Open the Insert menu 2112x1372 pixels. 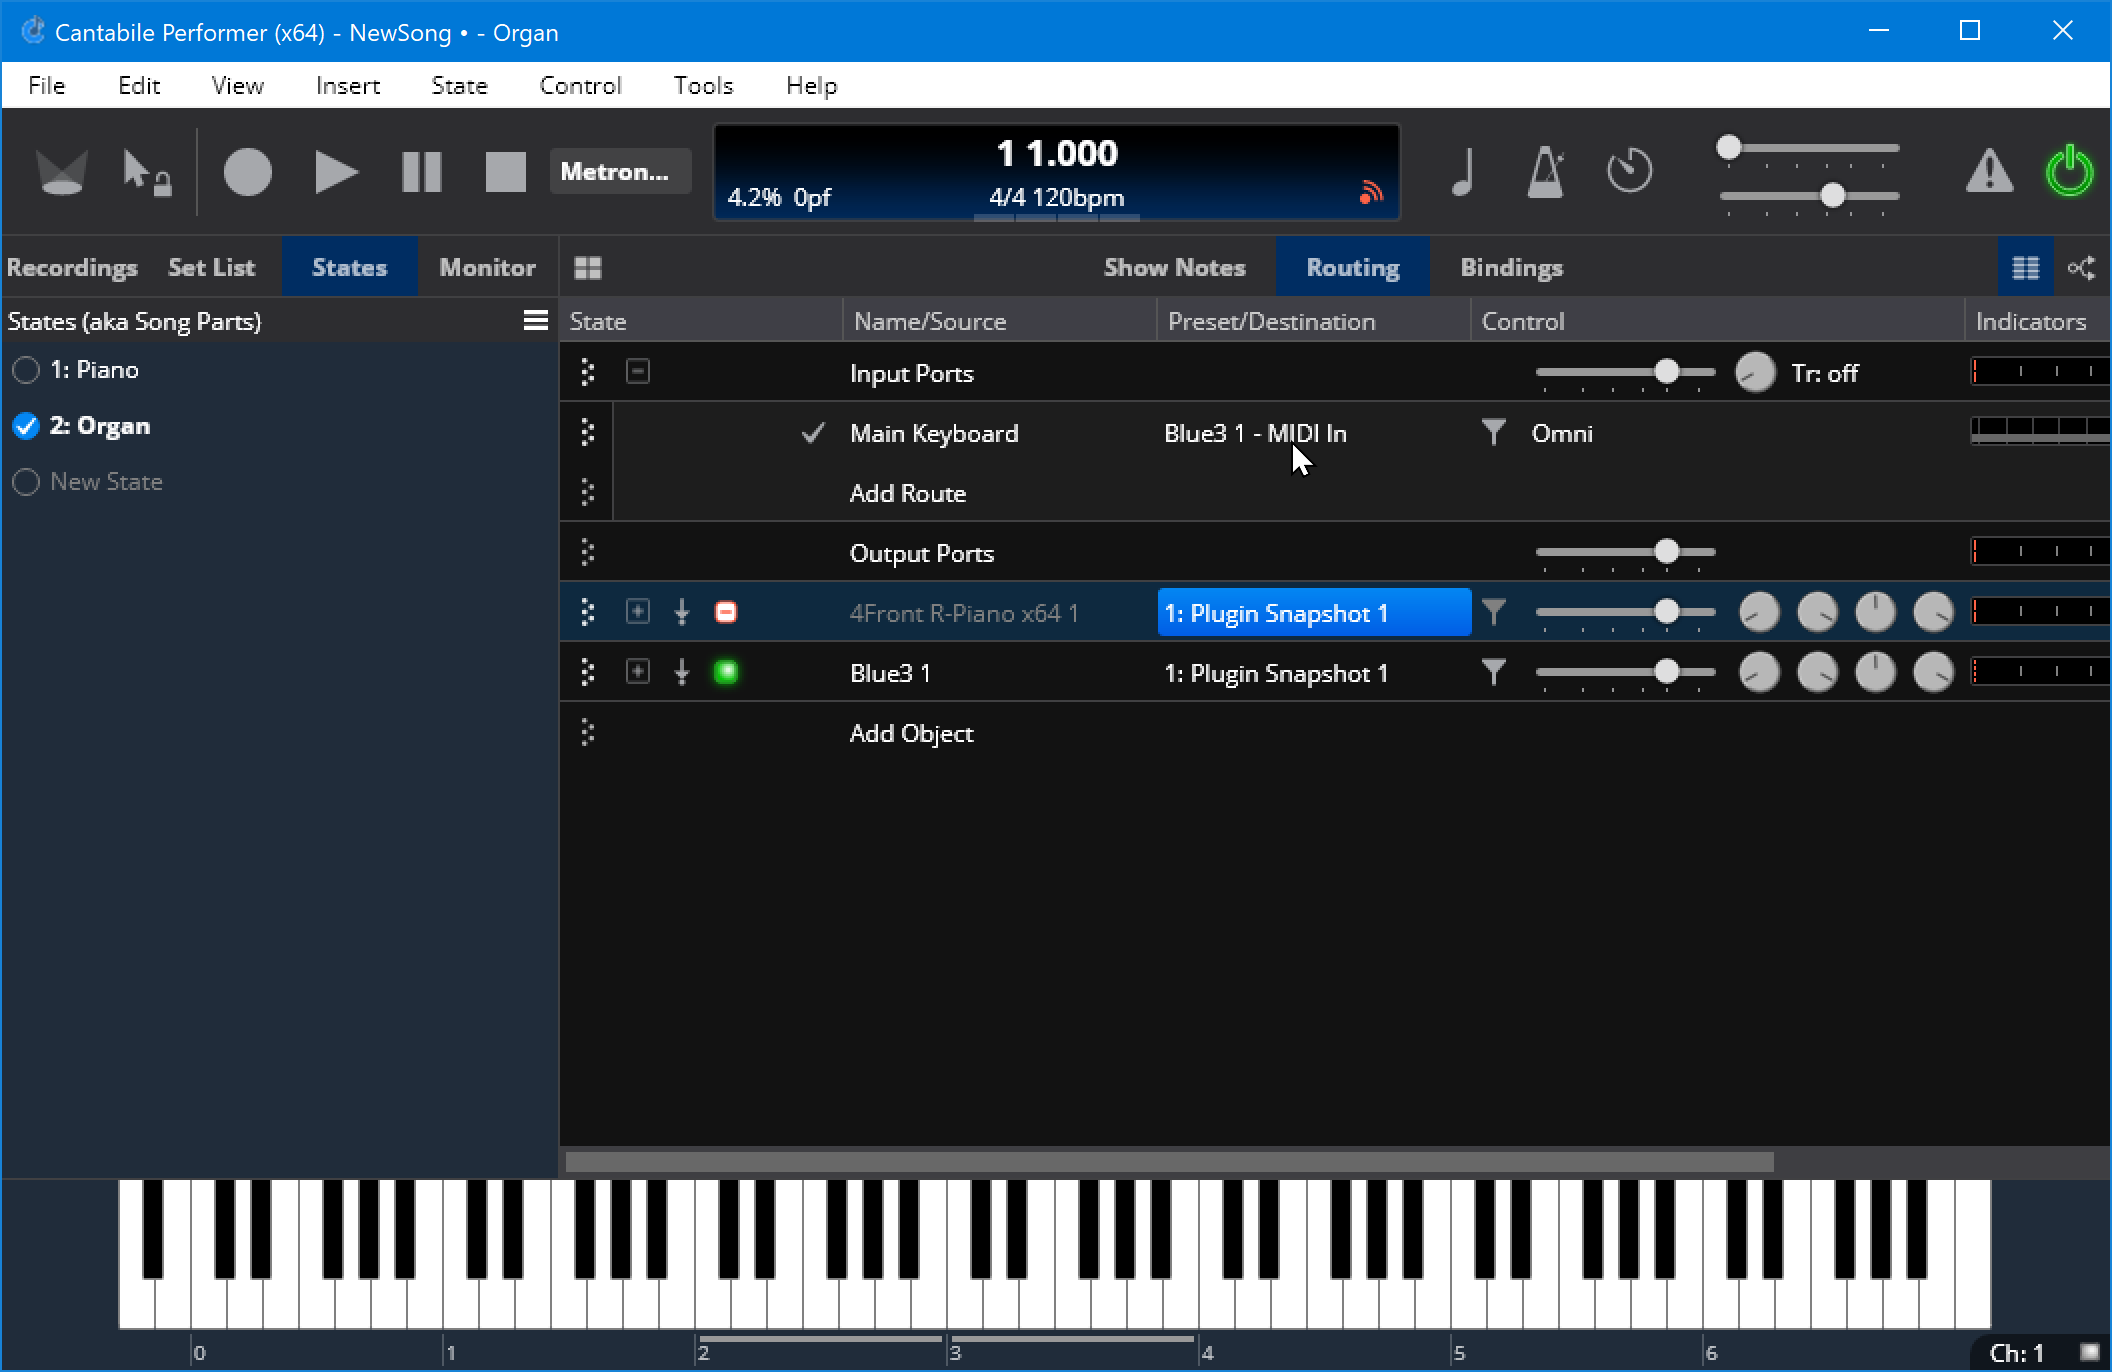[347, 85]
